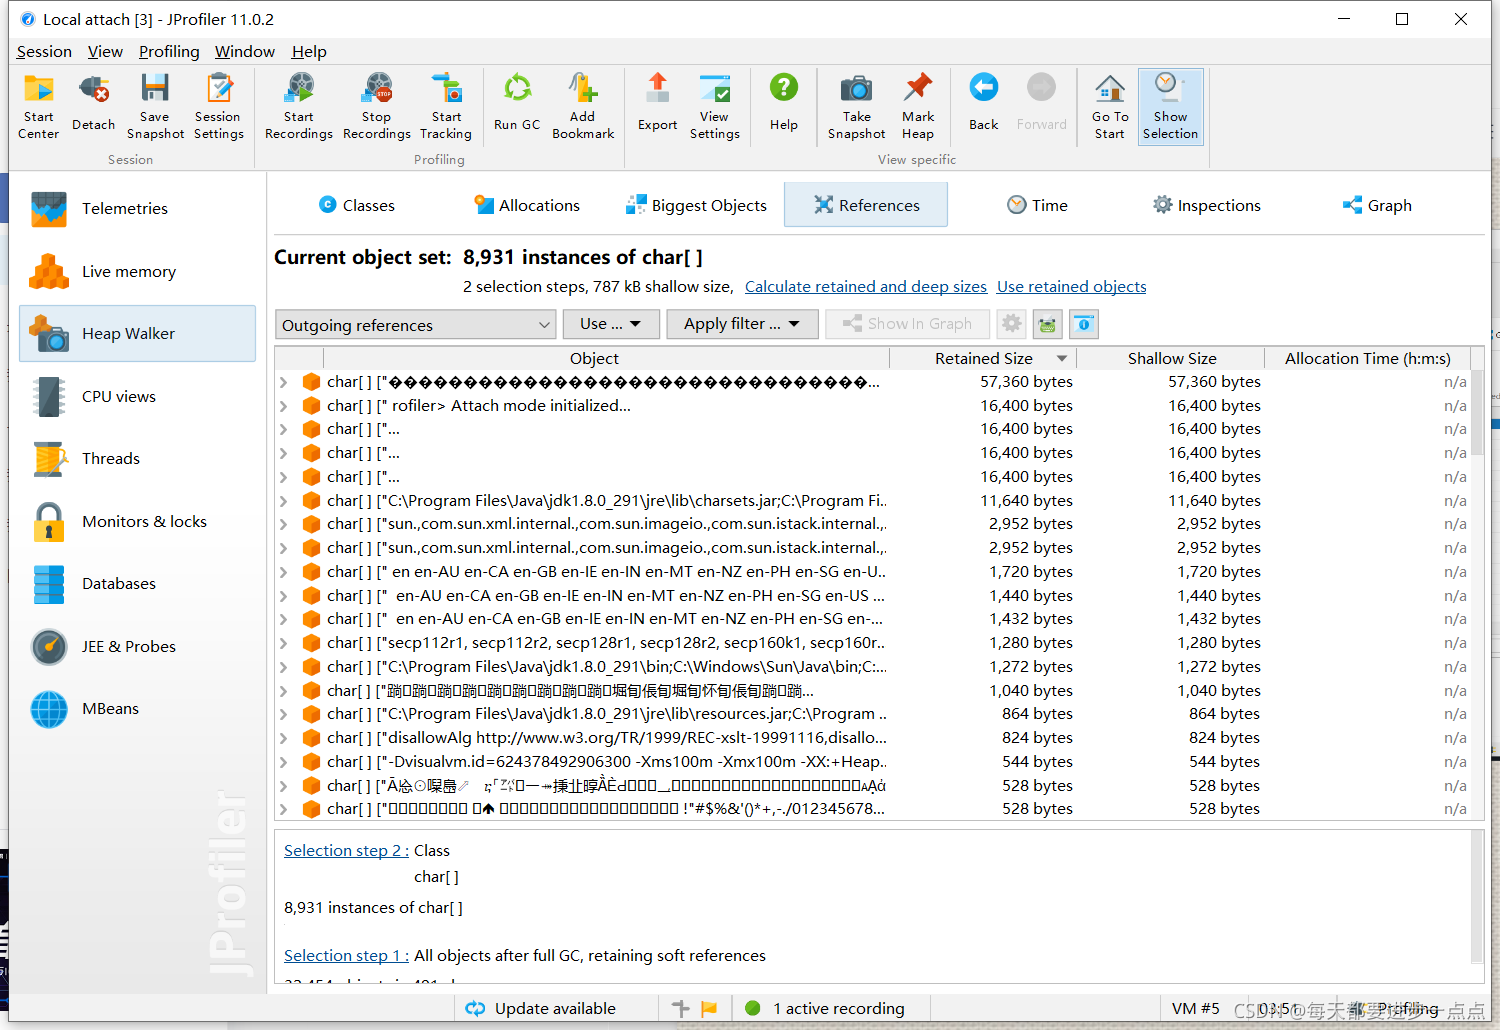Click the gear icon beside Show In Graph
Screen dimensions: 1500x1030
1012,324
